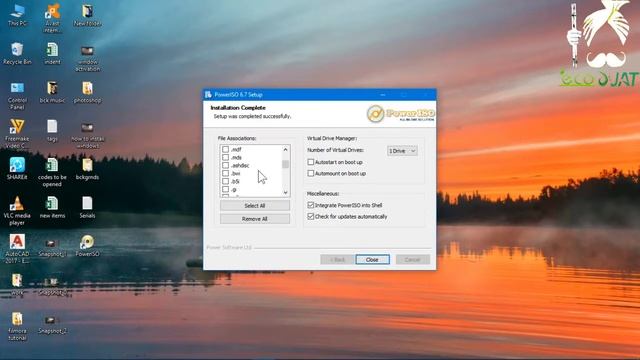Screen dimensions: 640x360
Task: Launch VLC media player shortcut
Action: (x=17, y=211)
